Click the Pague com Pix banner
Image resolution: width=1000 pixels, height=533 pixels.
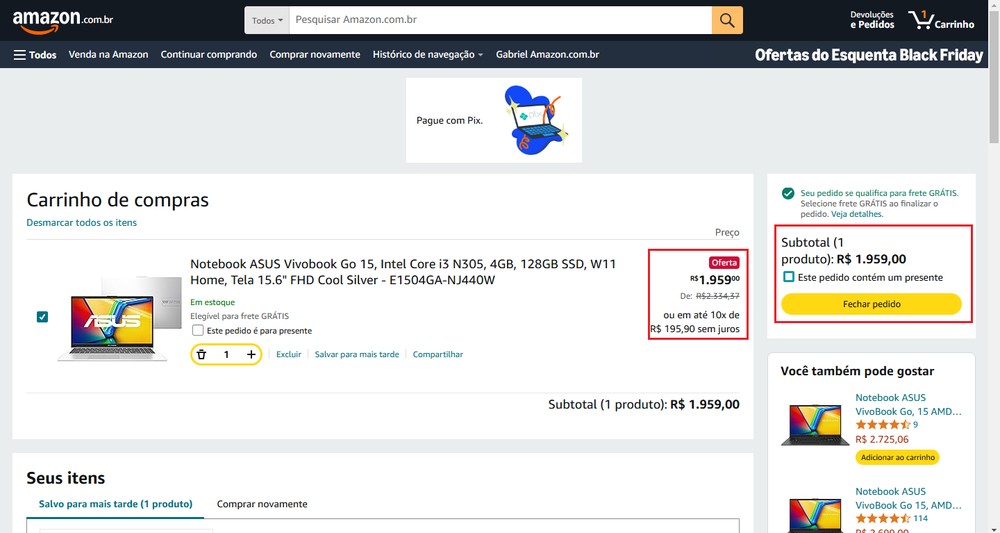click(494, 120)
